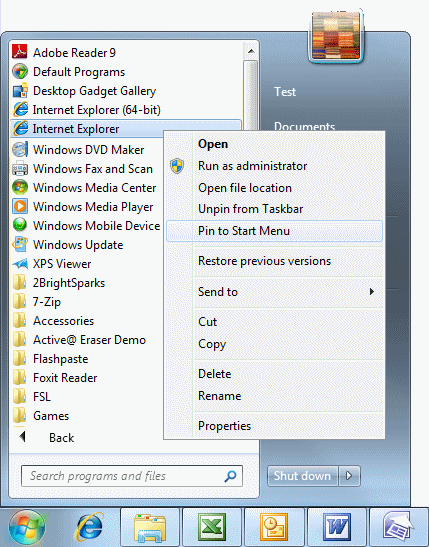Choose Properties in the context menu
The width and height of the screenshot is (429, 547).
tap(274, 426)
